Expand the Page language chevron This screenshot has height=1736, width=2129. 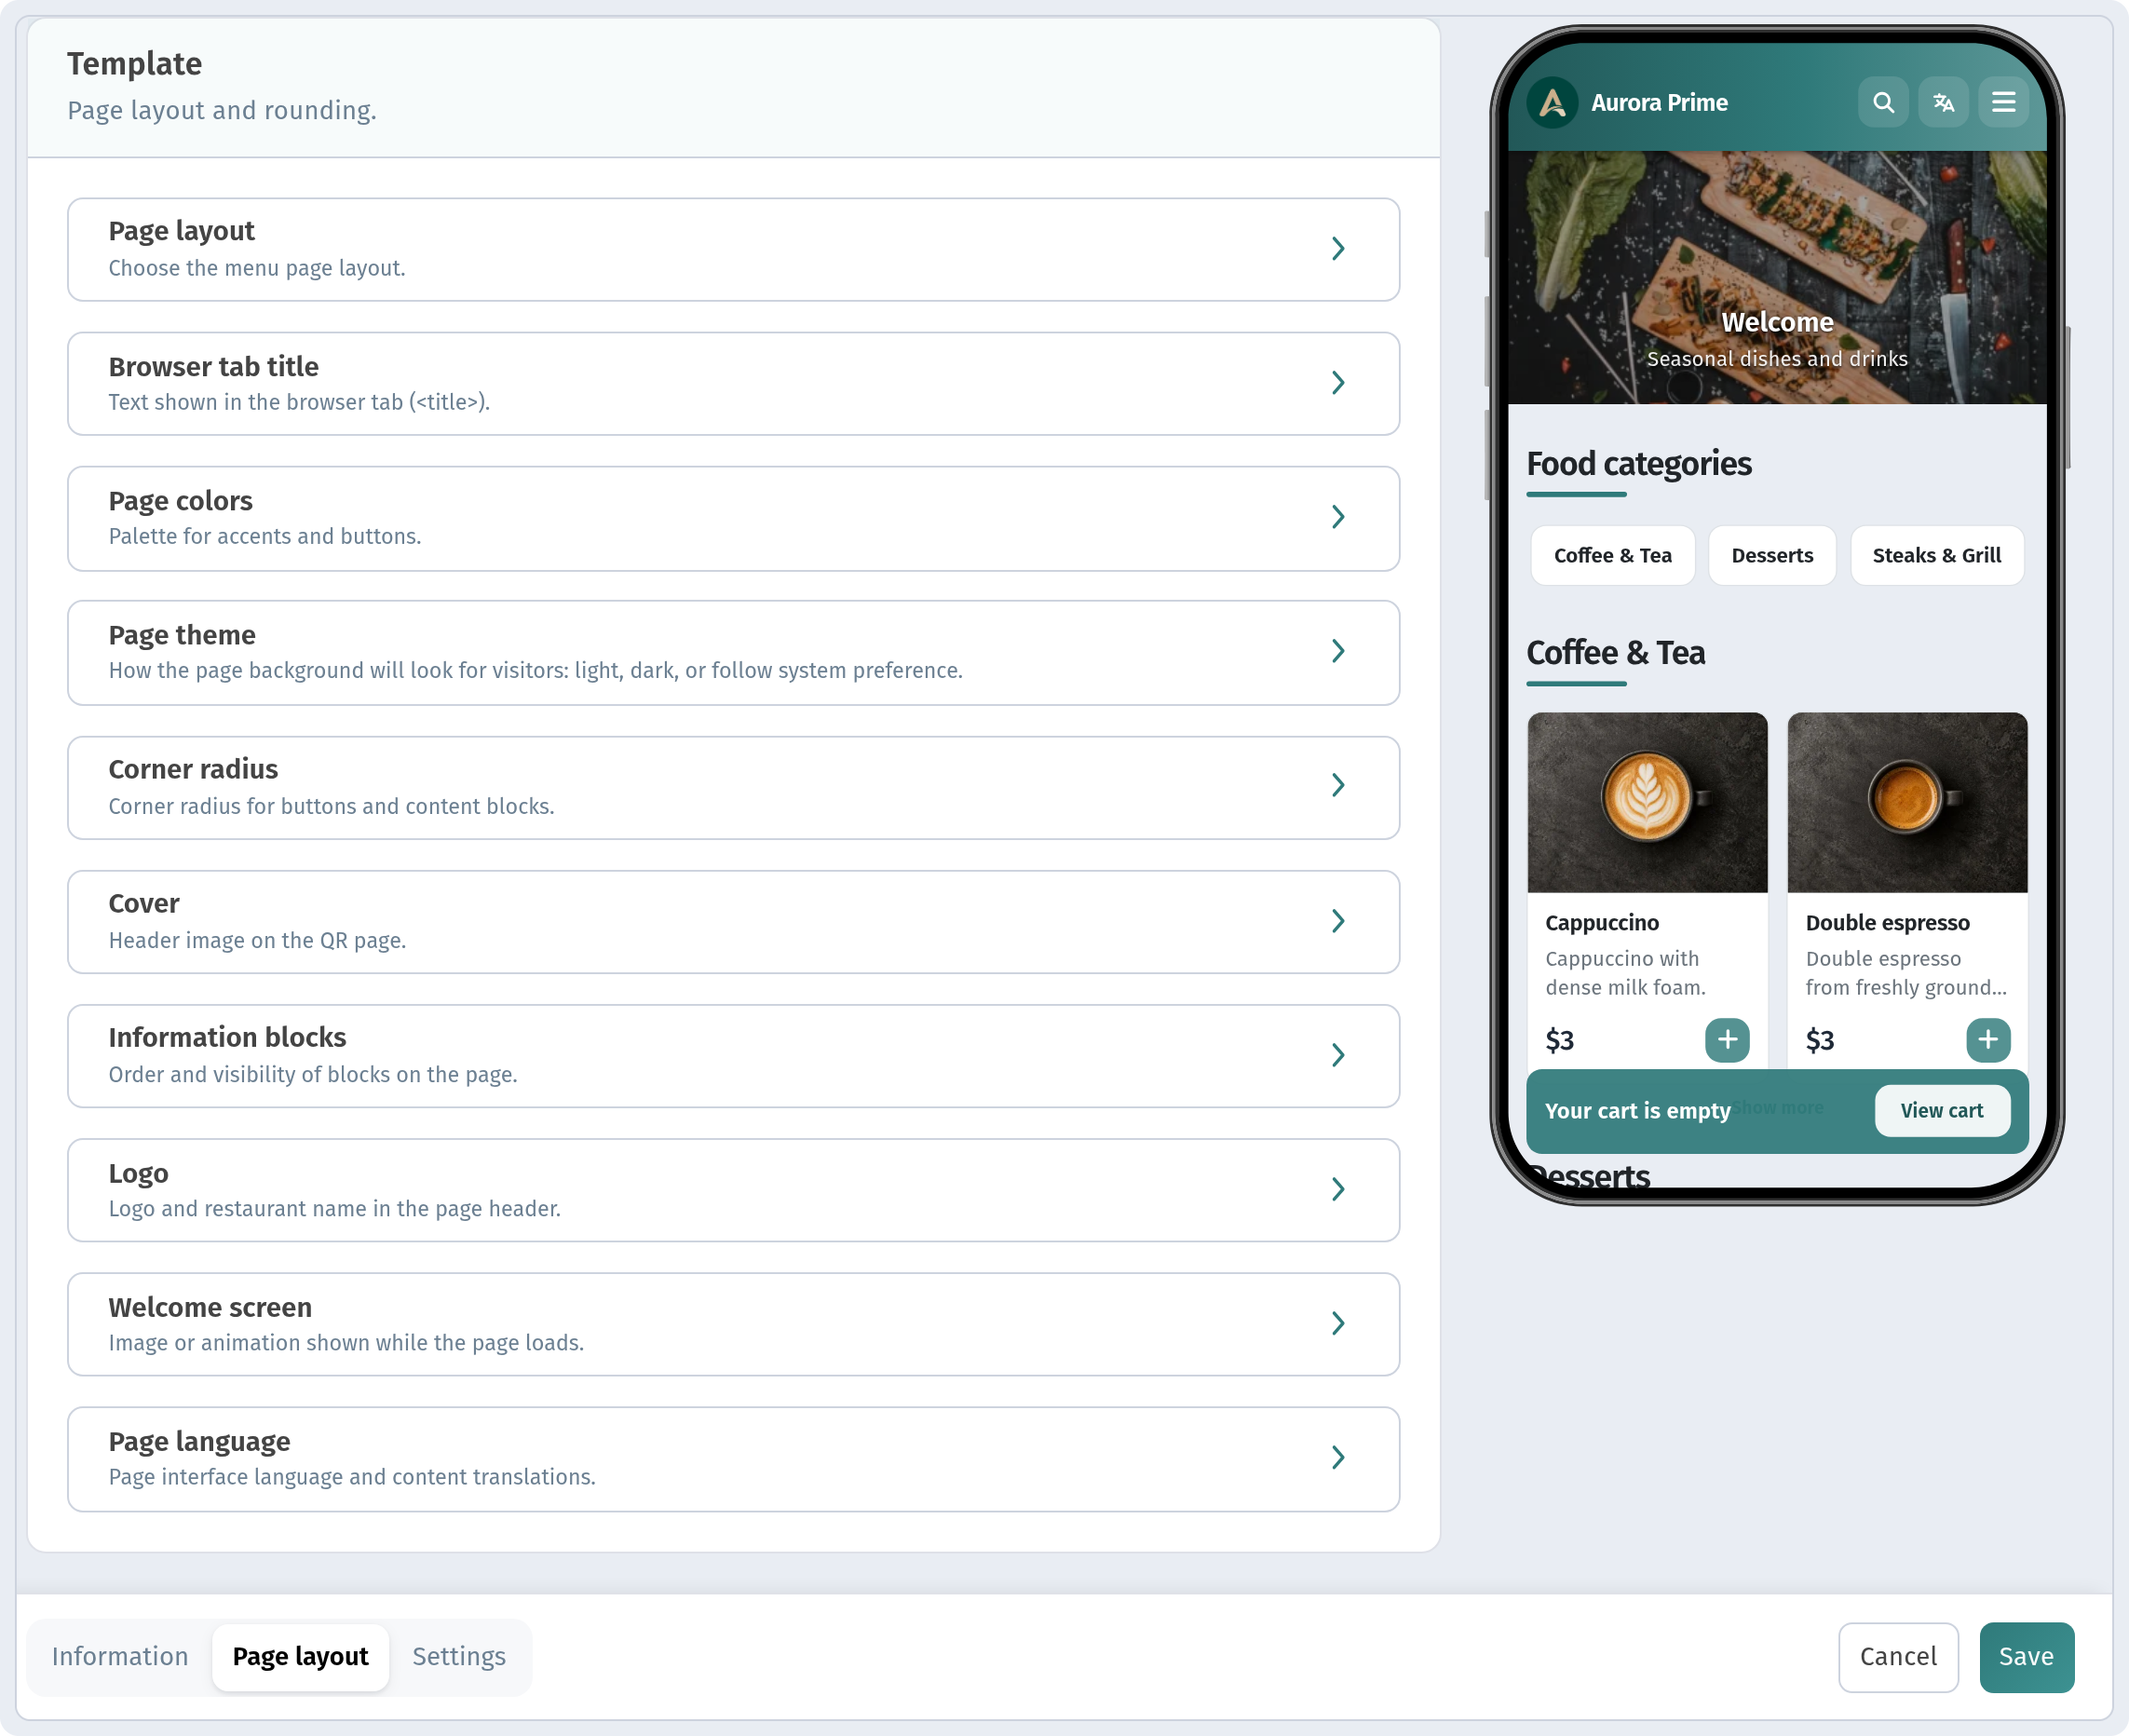pyautogui.click(x=1338, y=1457)
